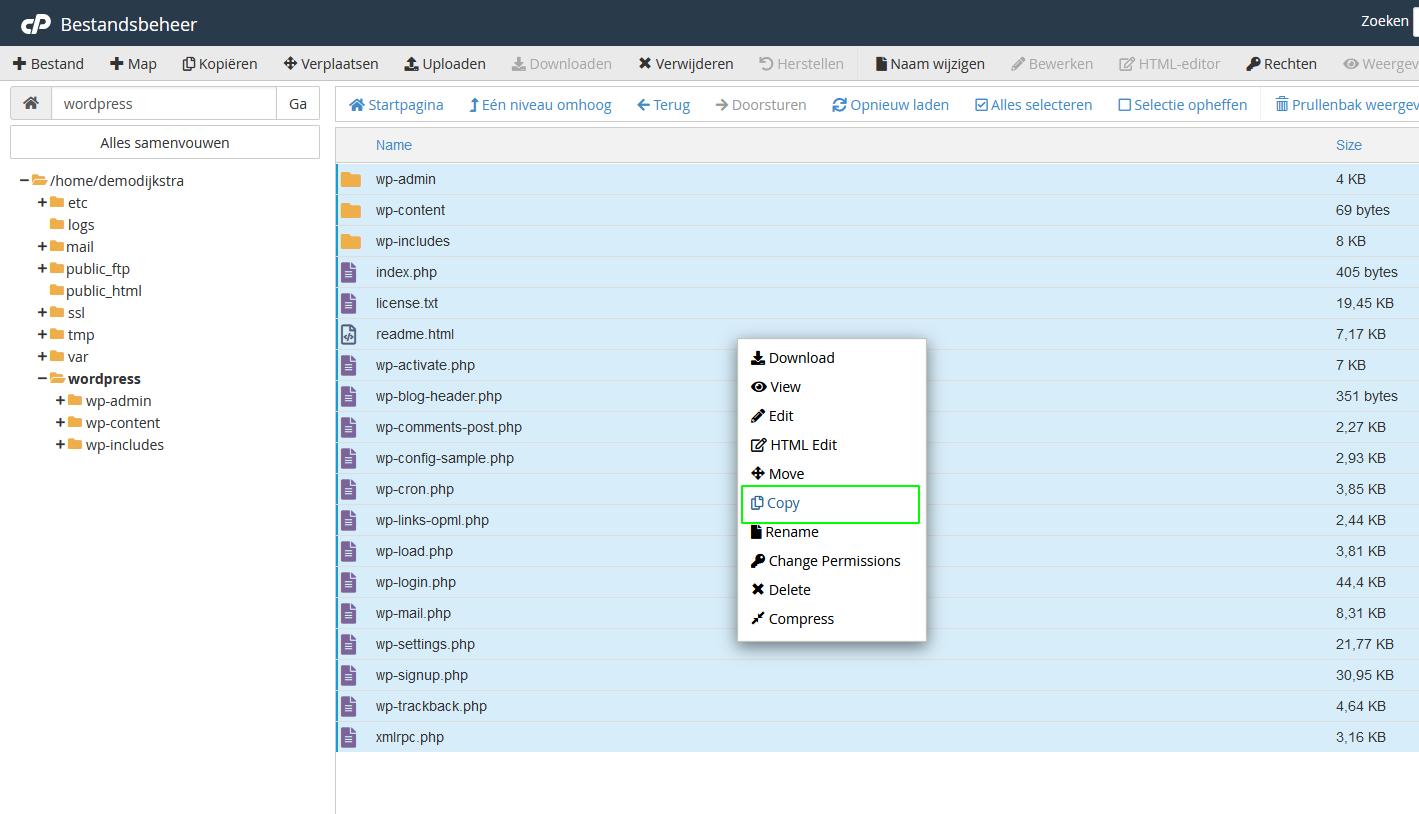
Task: Click the readme.html file icon
Action: pos(349,334)
